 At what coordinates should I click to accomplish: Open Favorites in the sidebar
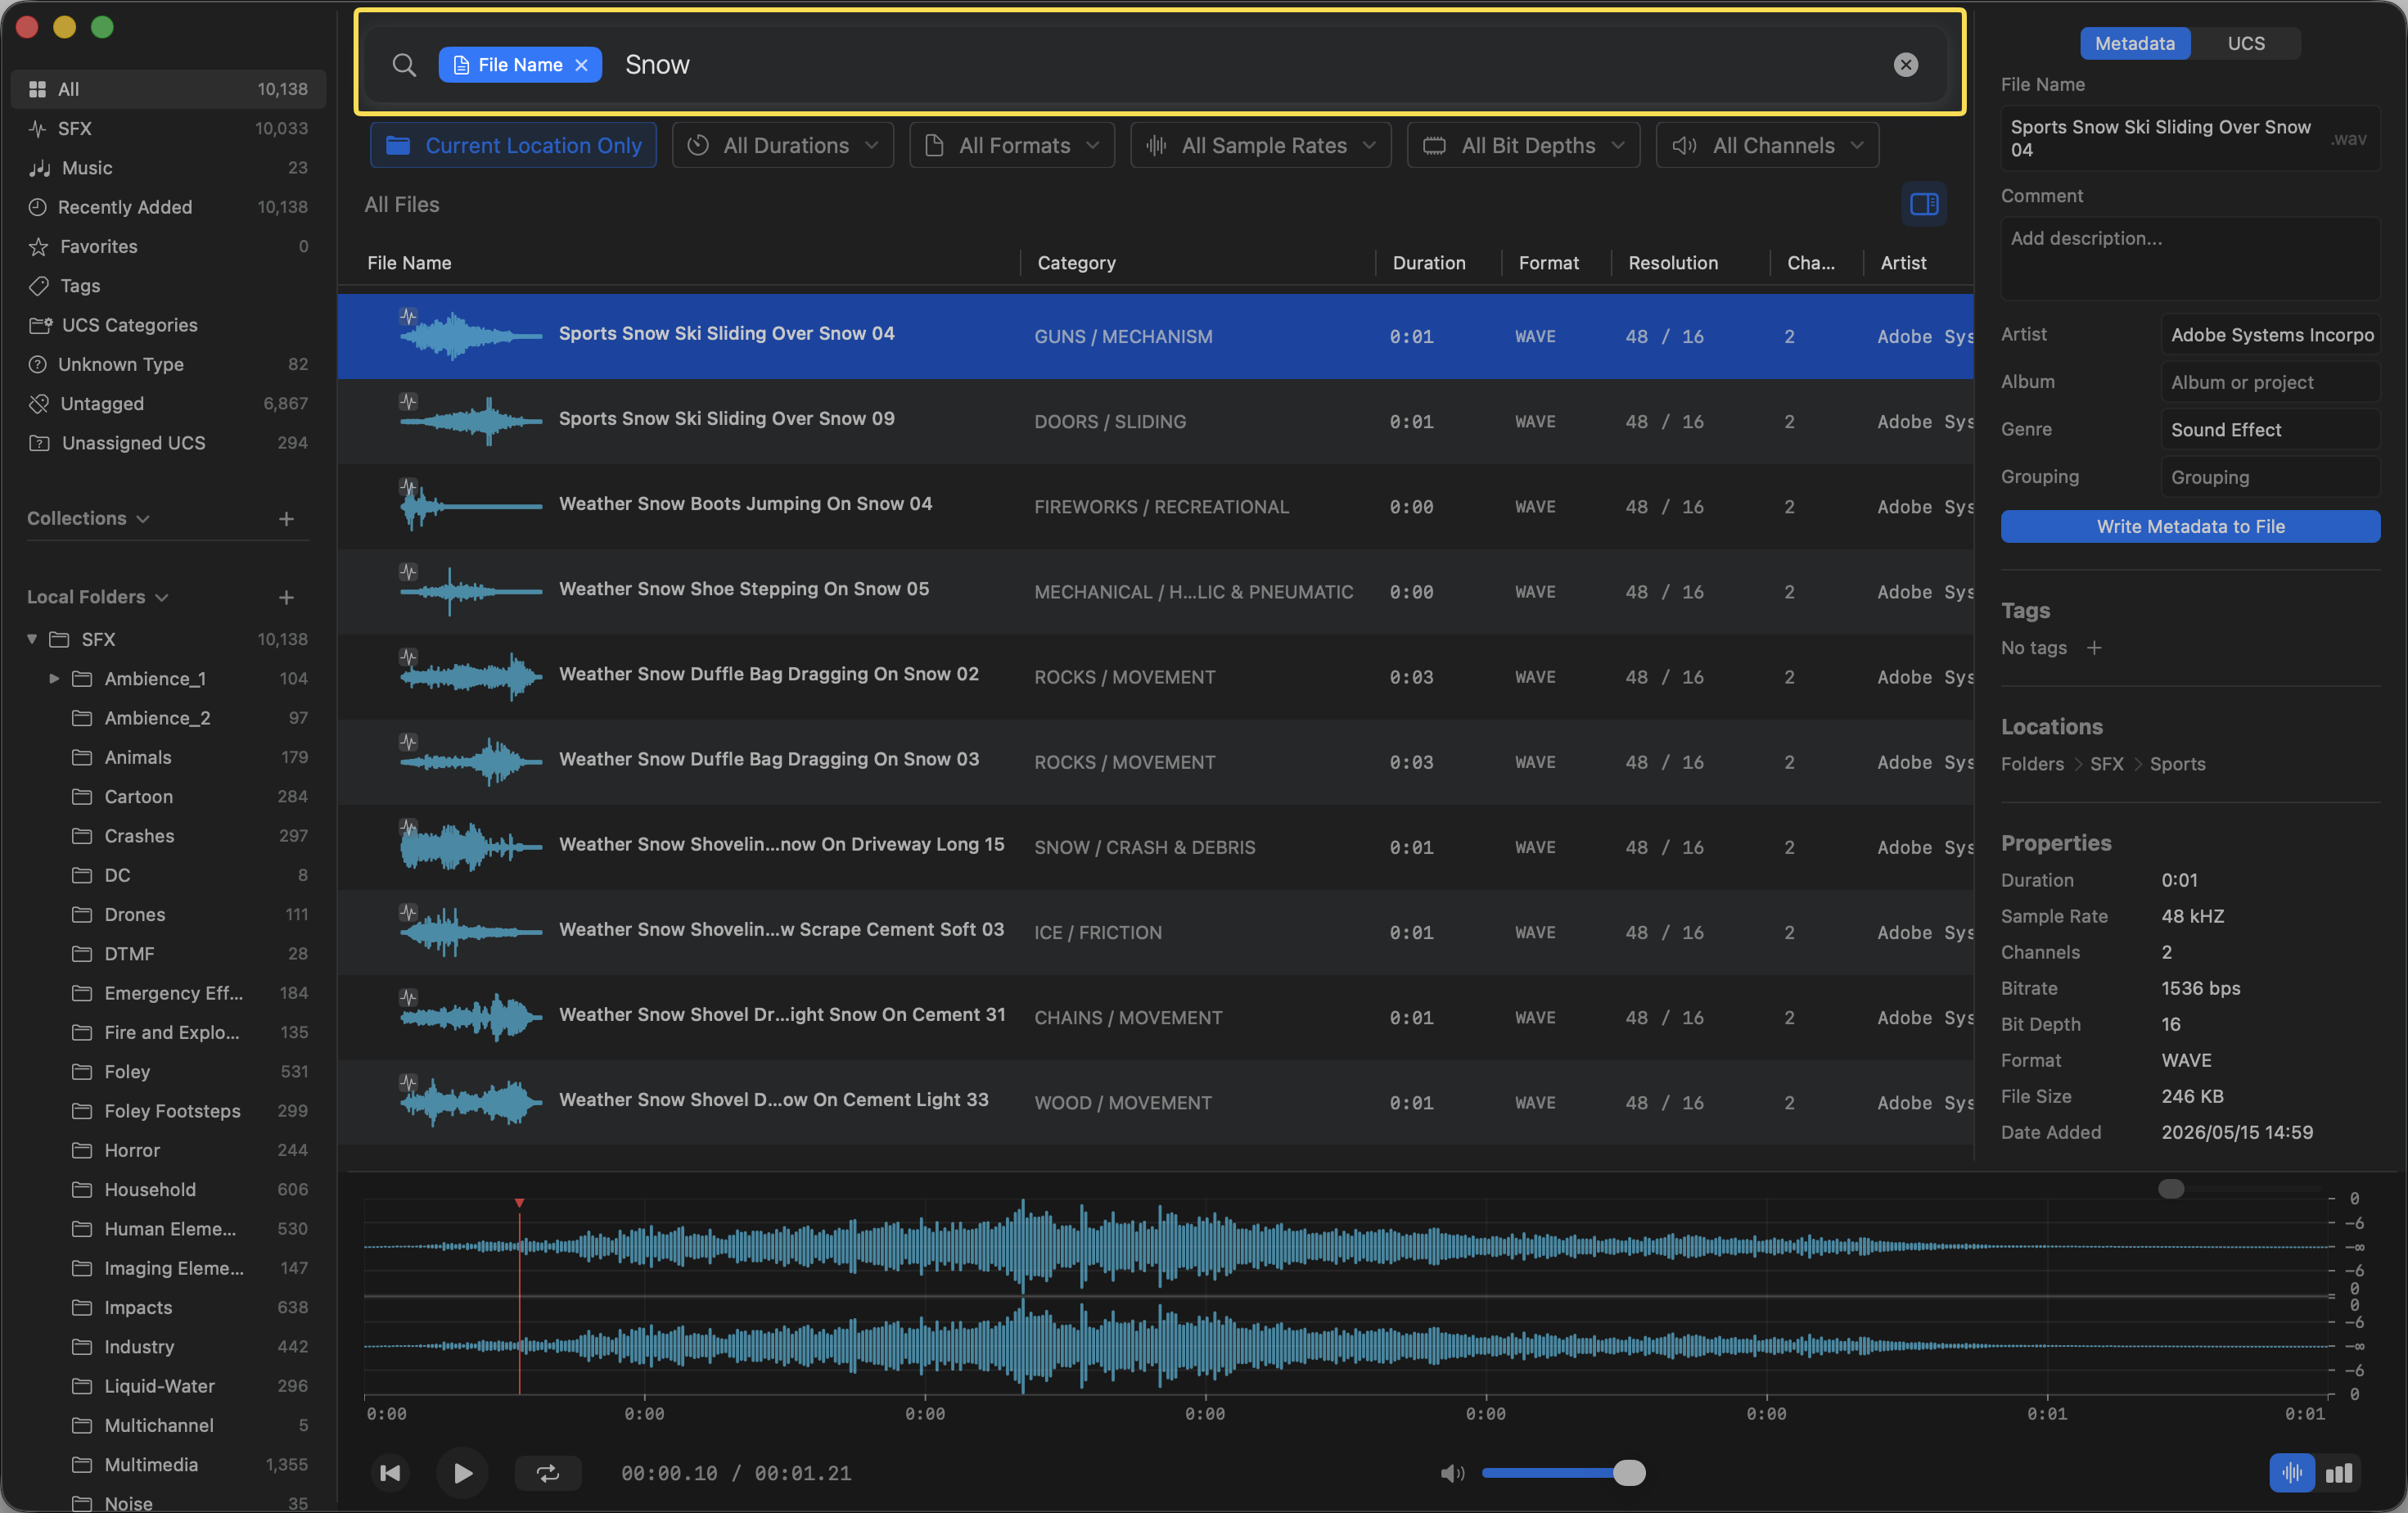click(x=168, y=246)
